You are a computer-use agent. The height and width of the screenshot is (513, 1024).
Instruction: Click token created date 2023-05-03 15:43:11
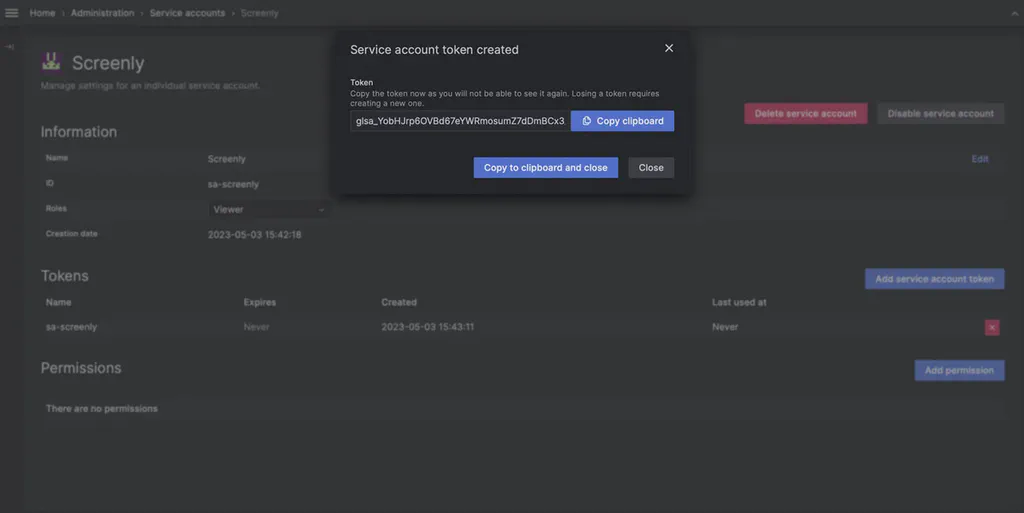(428, 327)
